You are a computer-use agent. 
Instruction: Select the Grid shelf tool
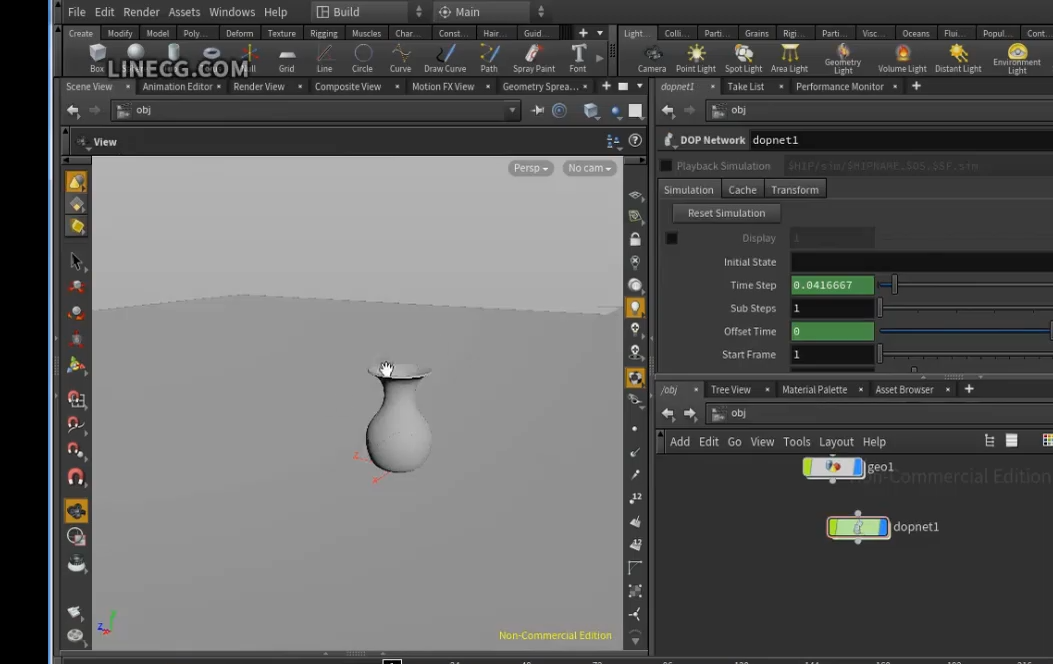[x=287, y=58]
